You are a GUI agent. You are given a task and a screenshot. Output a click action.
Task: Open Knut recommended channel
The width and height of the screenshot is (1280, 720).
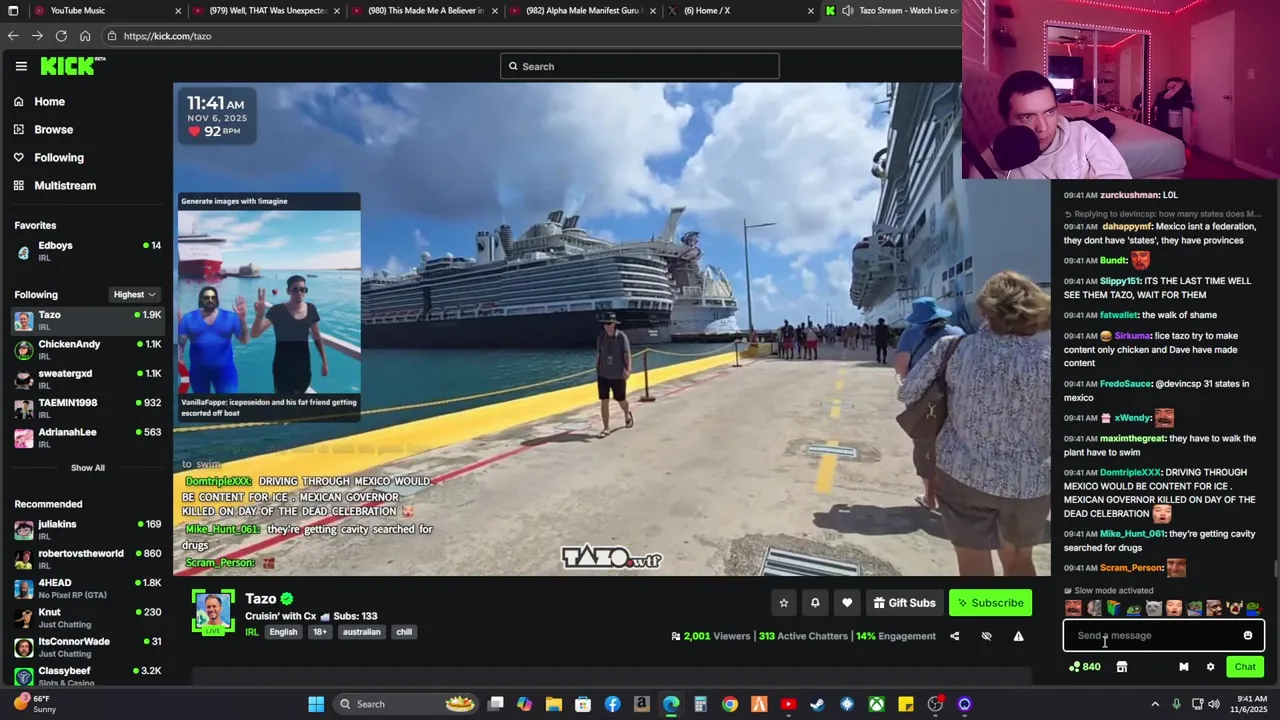87,617
